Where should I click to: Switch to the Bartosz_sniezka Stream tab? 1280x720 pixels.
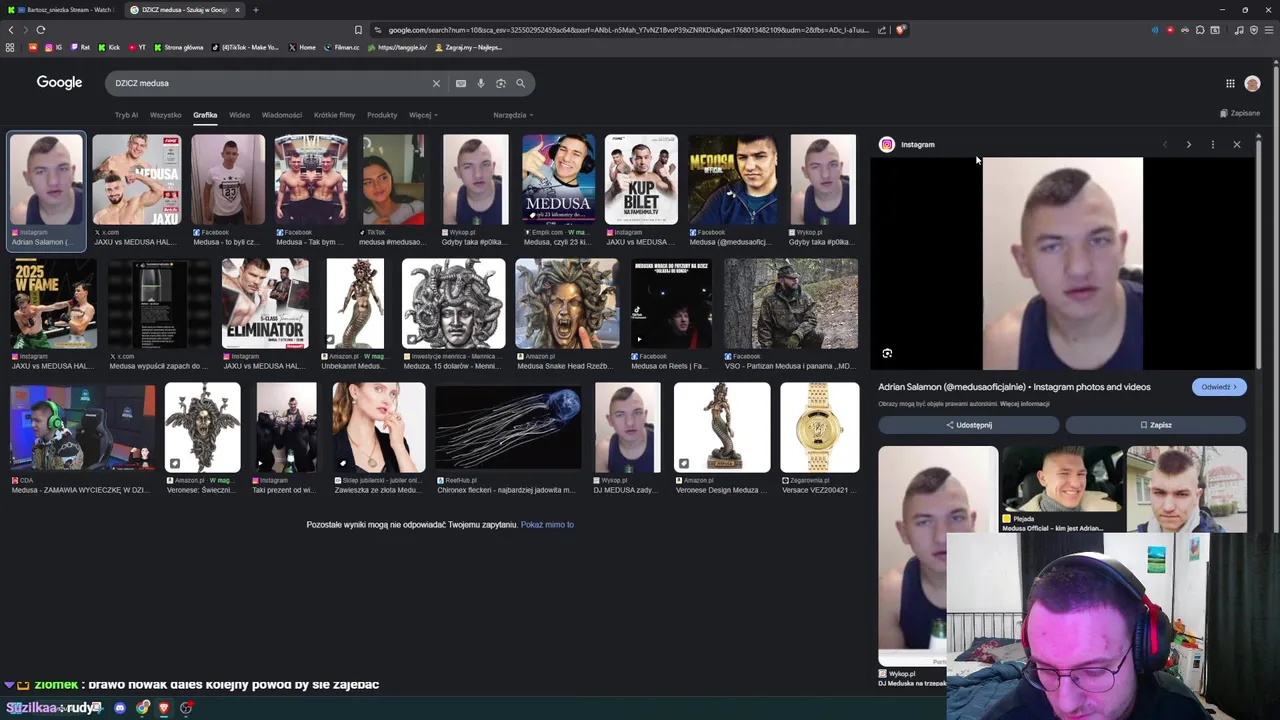click(62, 10)
